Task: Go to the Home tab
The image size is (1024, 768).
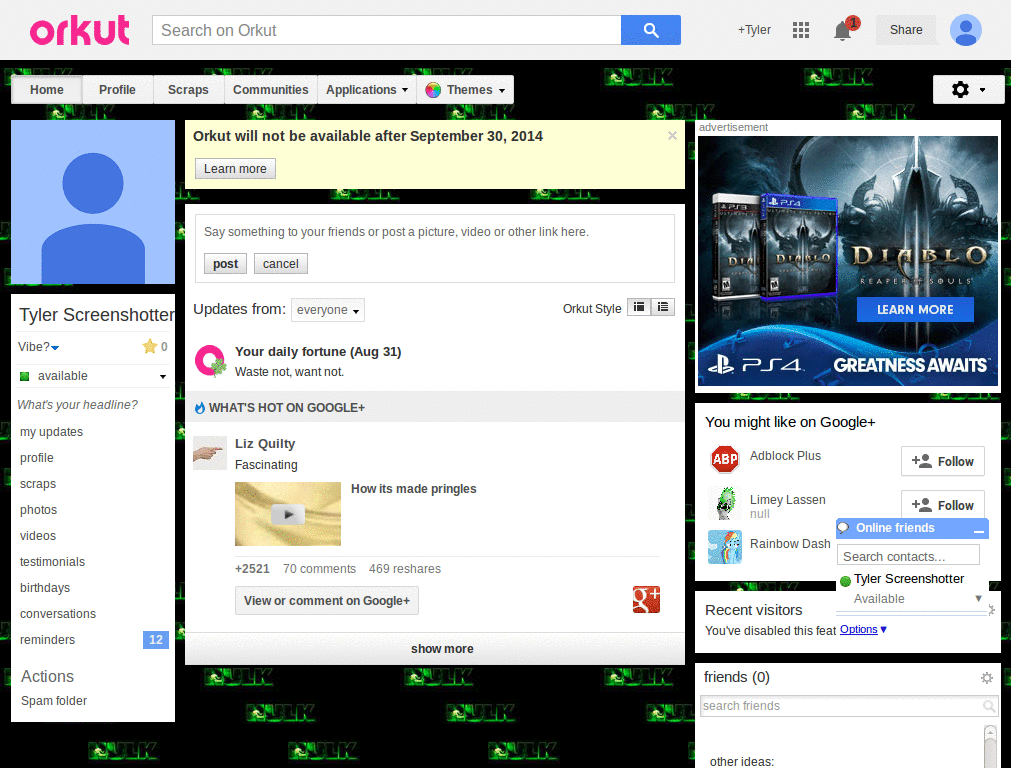Action: 47,90
